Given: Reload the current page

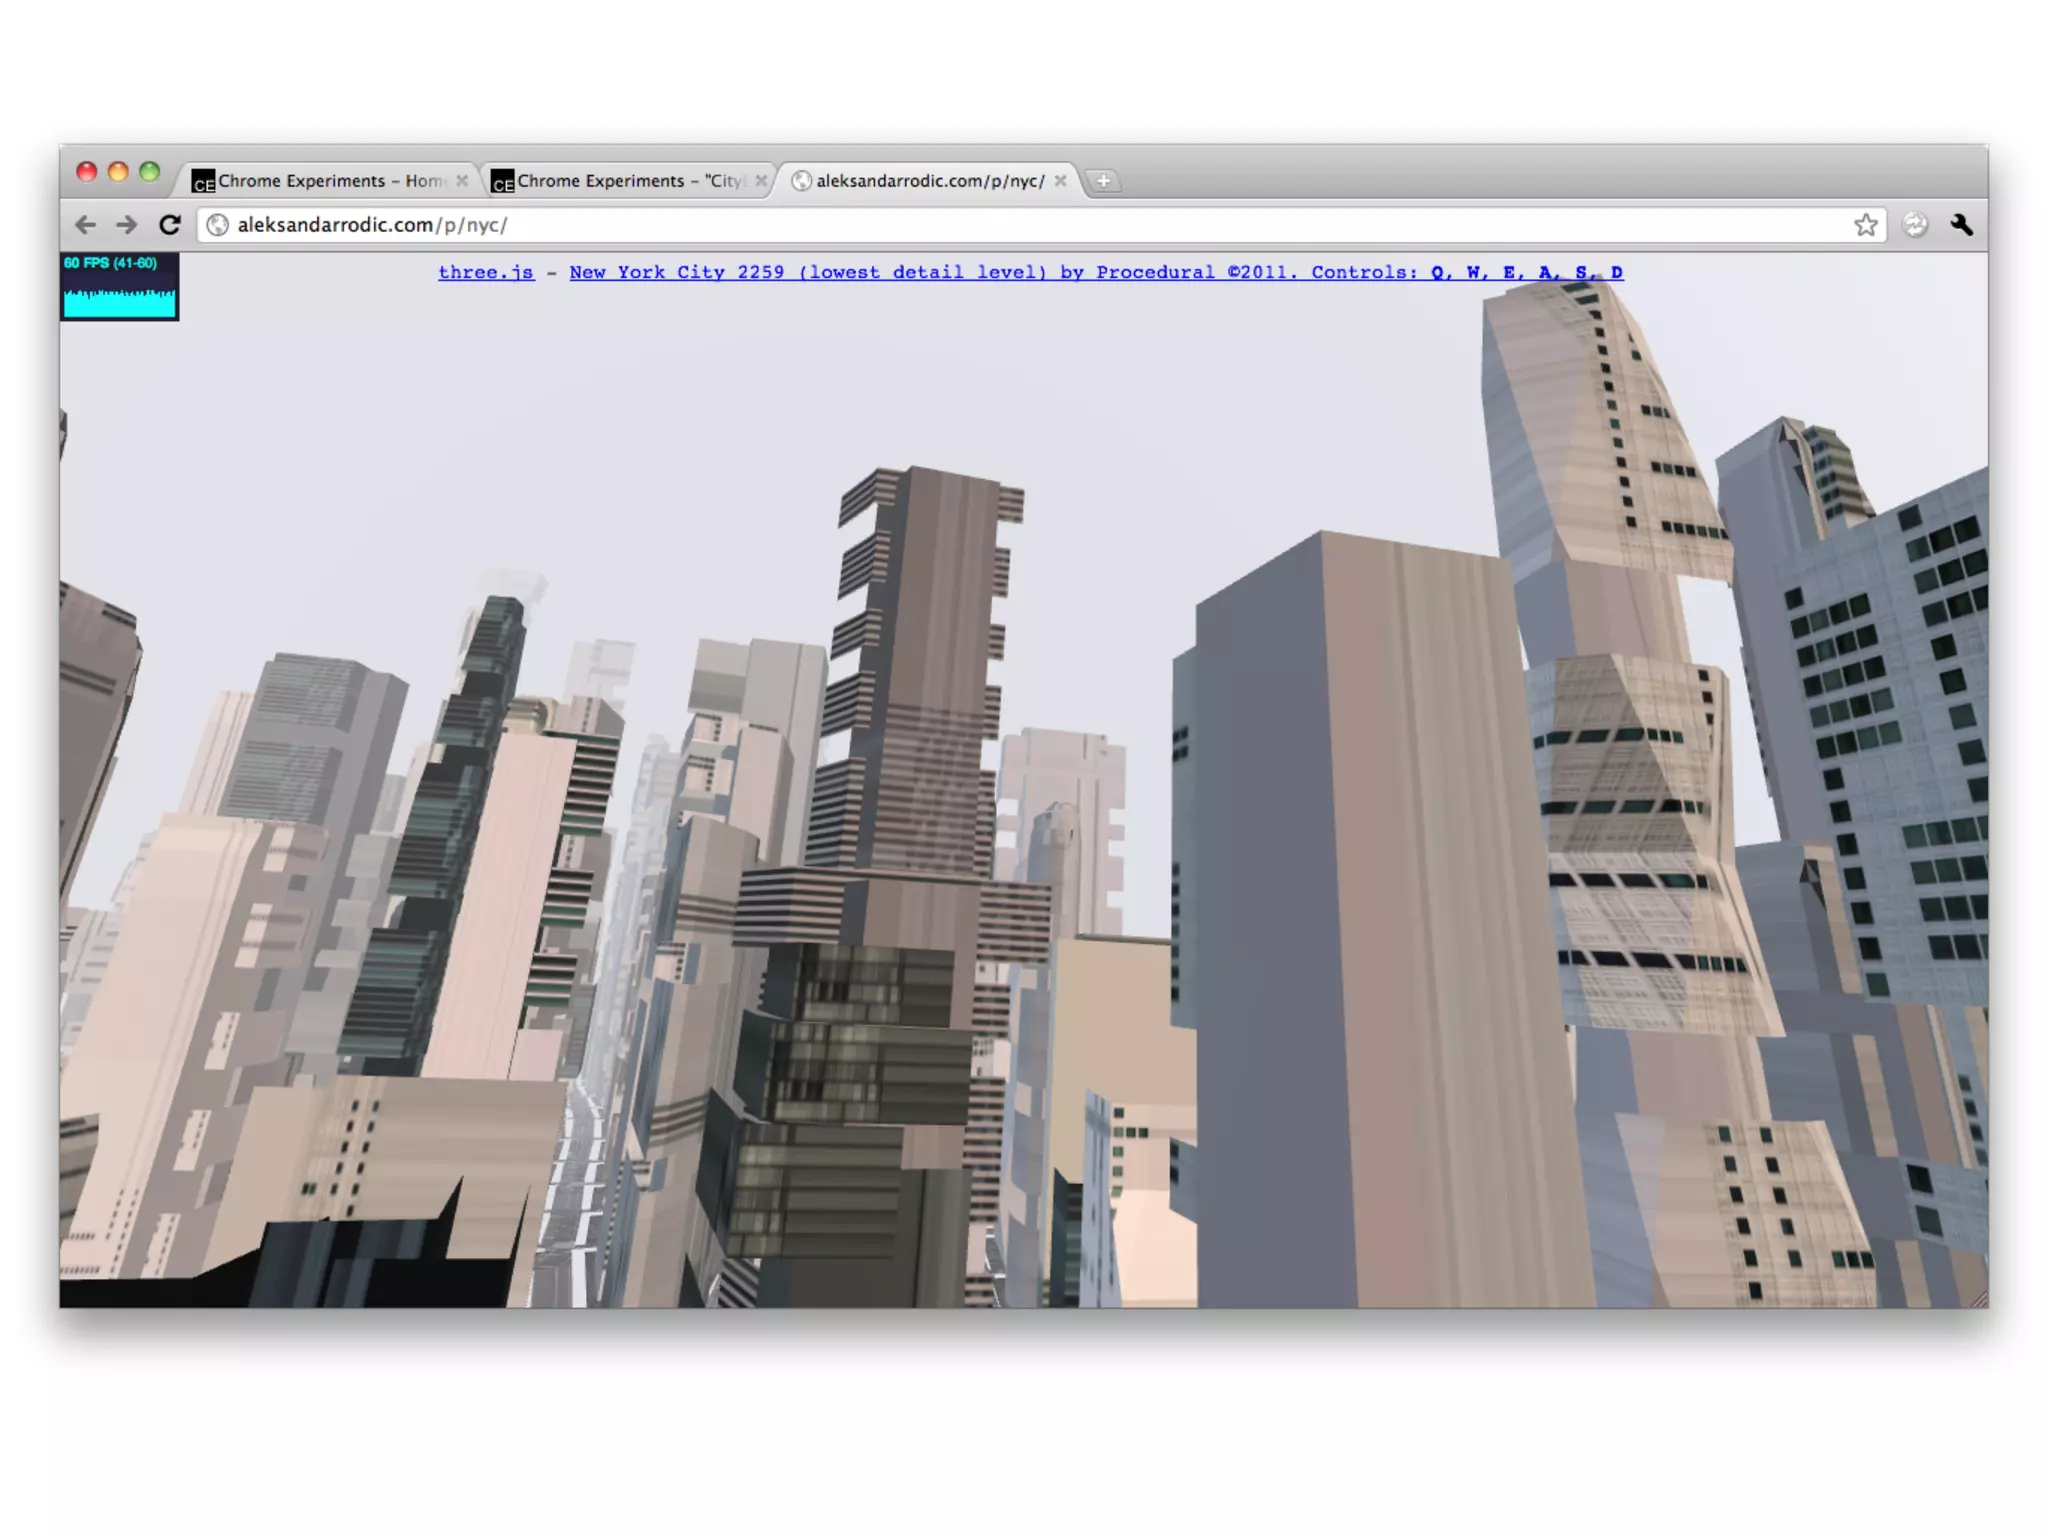Looking at the screenshot, I should pos(170,225).
